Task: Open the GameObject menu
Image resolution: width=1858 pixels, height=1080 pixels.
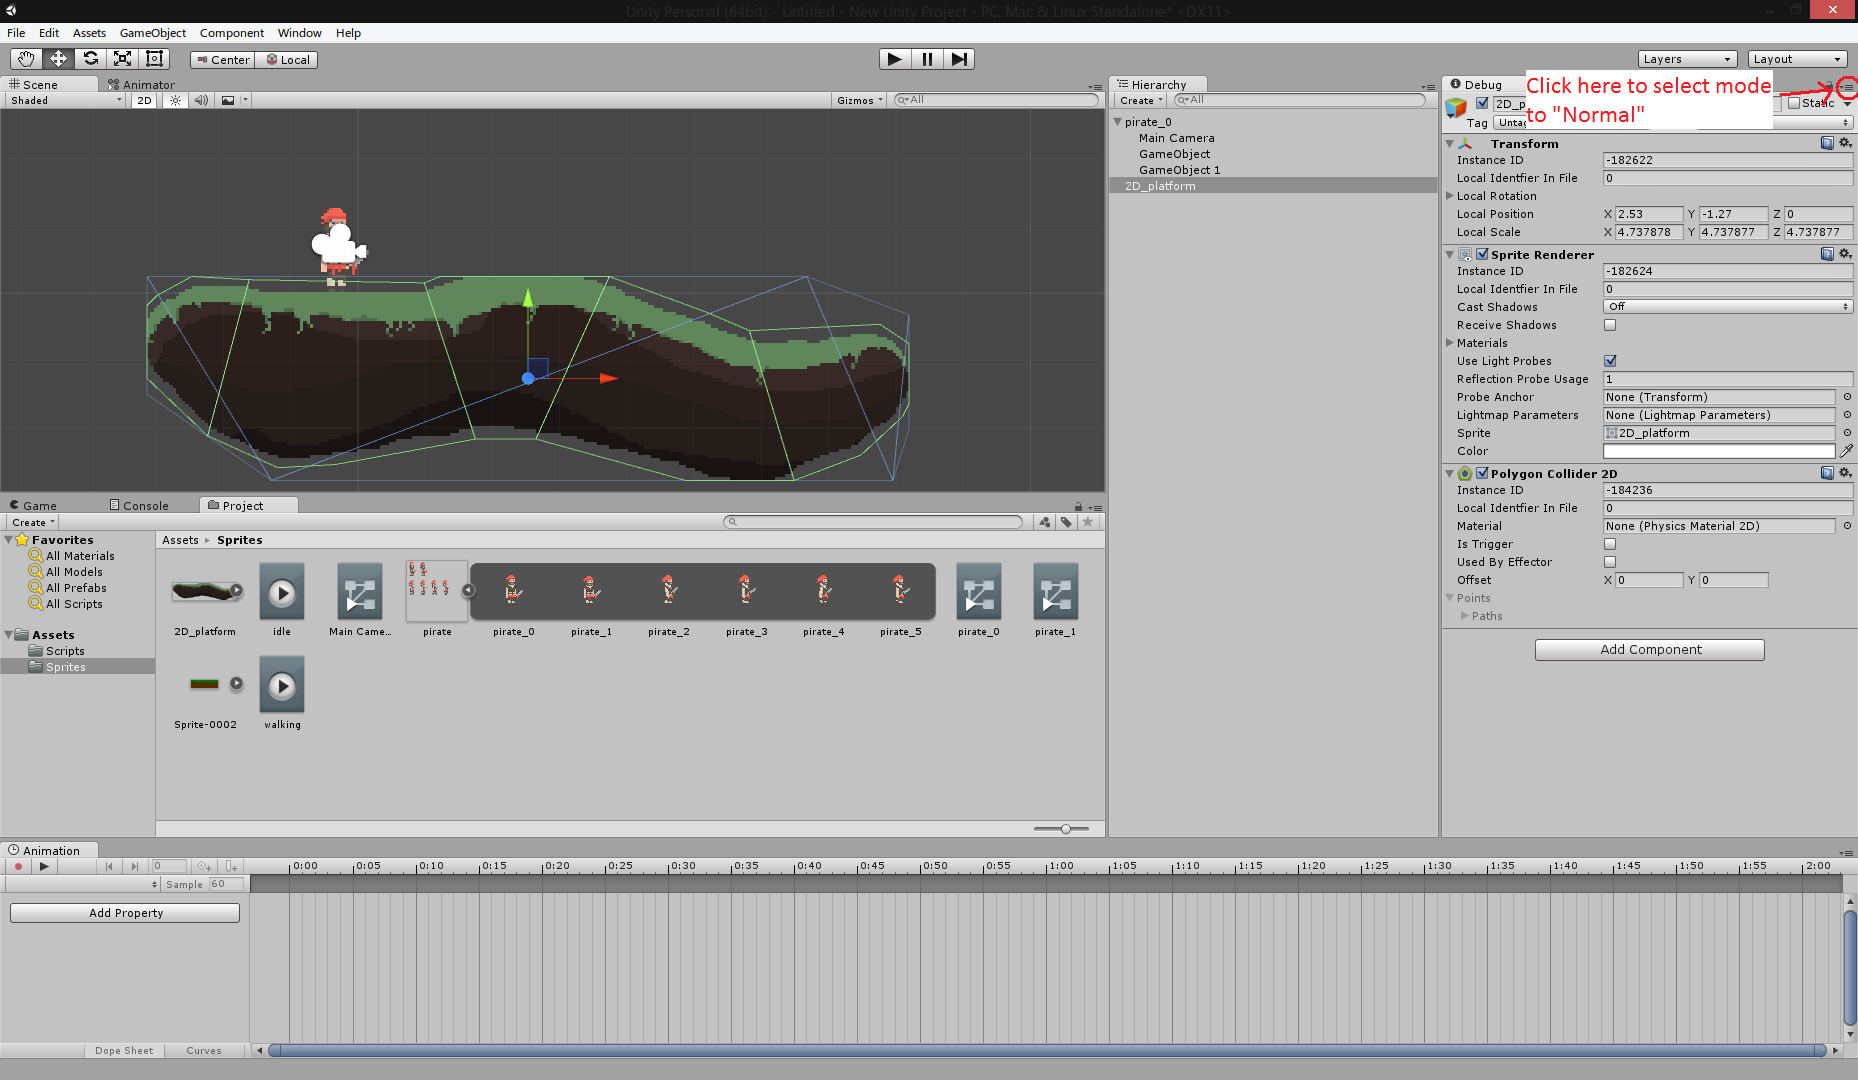Action: click(152, 33)
